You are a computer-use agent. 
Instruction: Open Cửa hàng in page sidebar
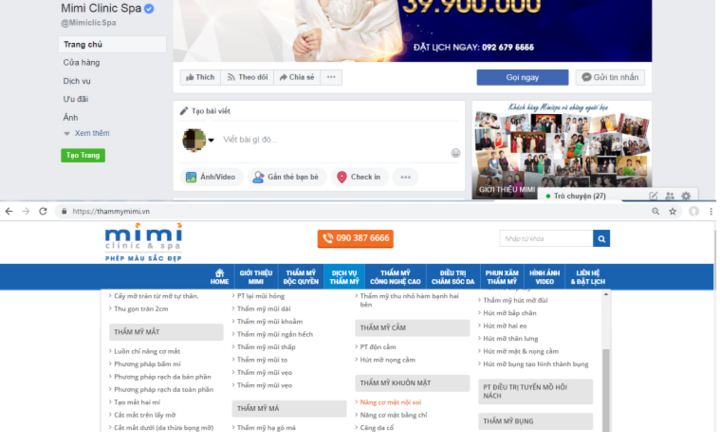point(81,62)
